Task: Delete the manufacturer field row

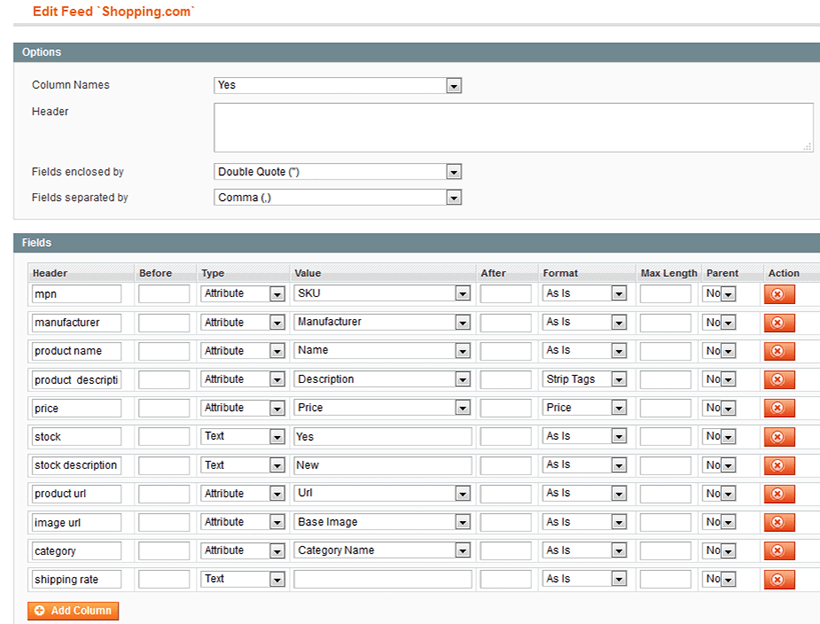Action: (x=779, y=323)
